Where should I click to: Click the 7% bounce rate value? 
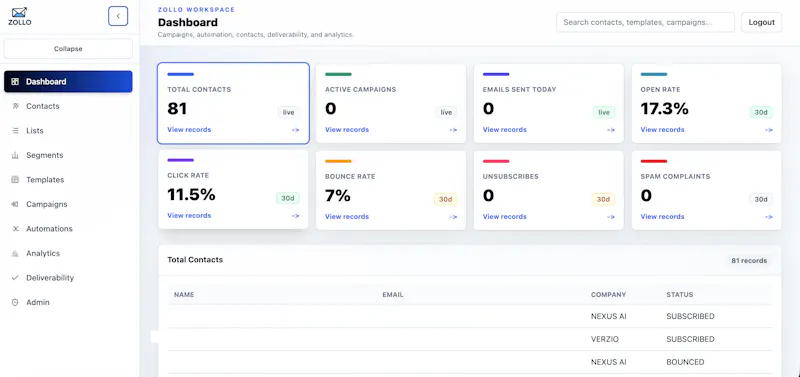click(338, 195)
